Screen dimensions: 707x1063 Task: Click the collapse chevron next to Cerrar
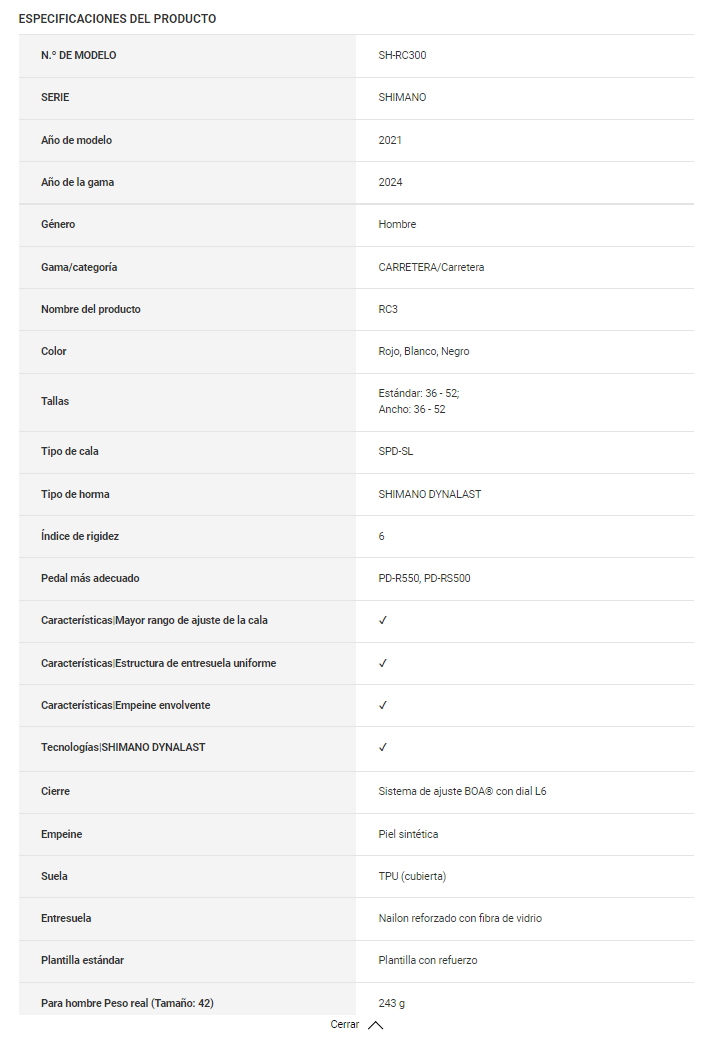[376, 1025]
